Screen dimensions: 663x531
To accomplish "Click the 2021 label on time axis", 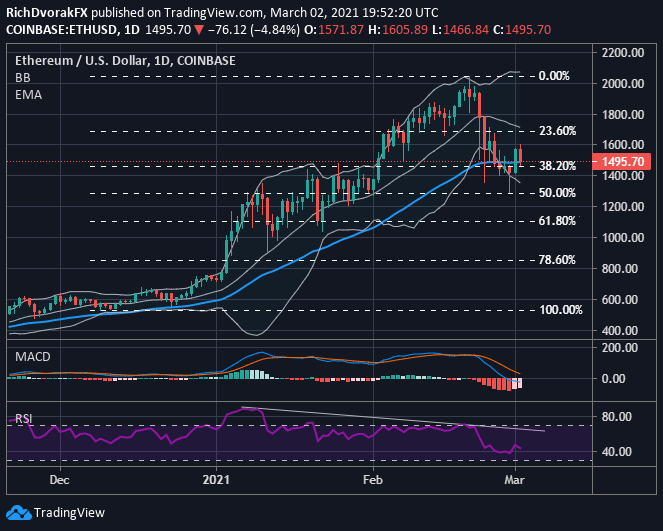I will pyautogui.click(x=216, y=480).
